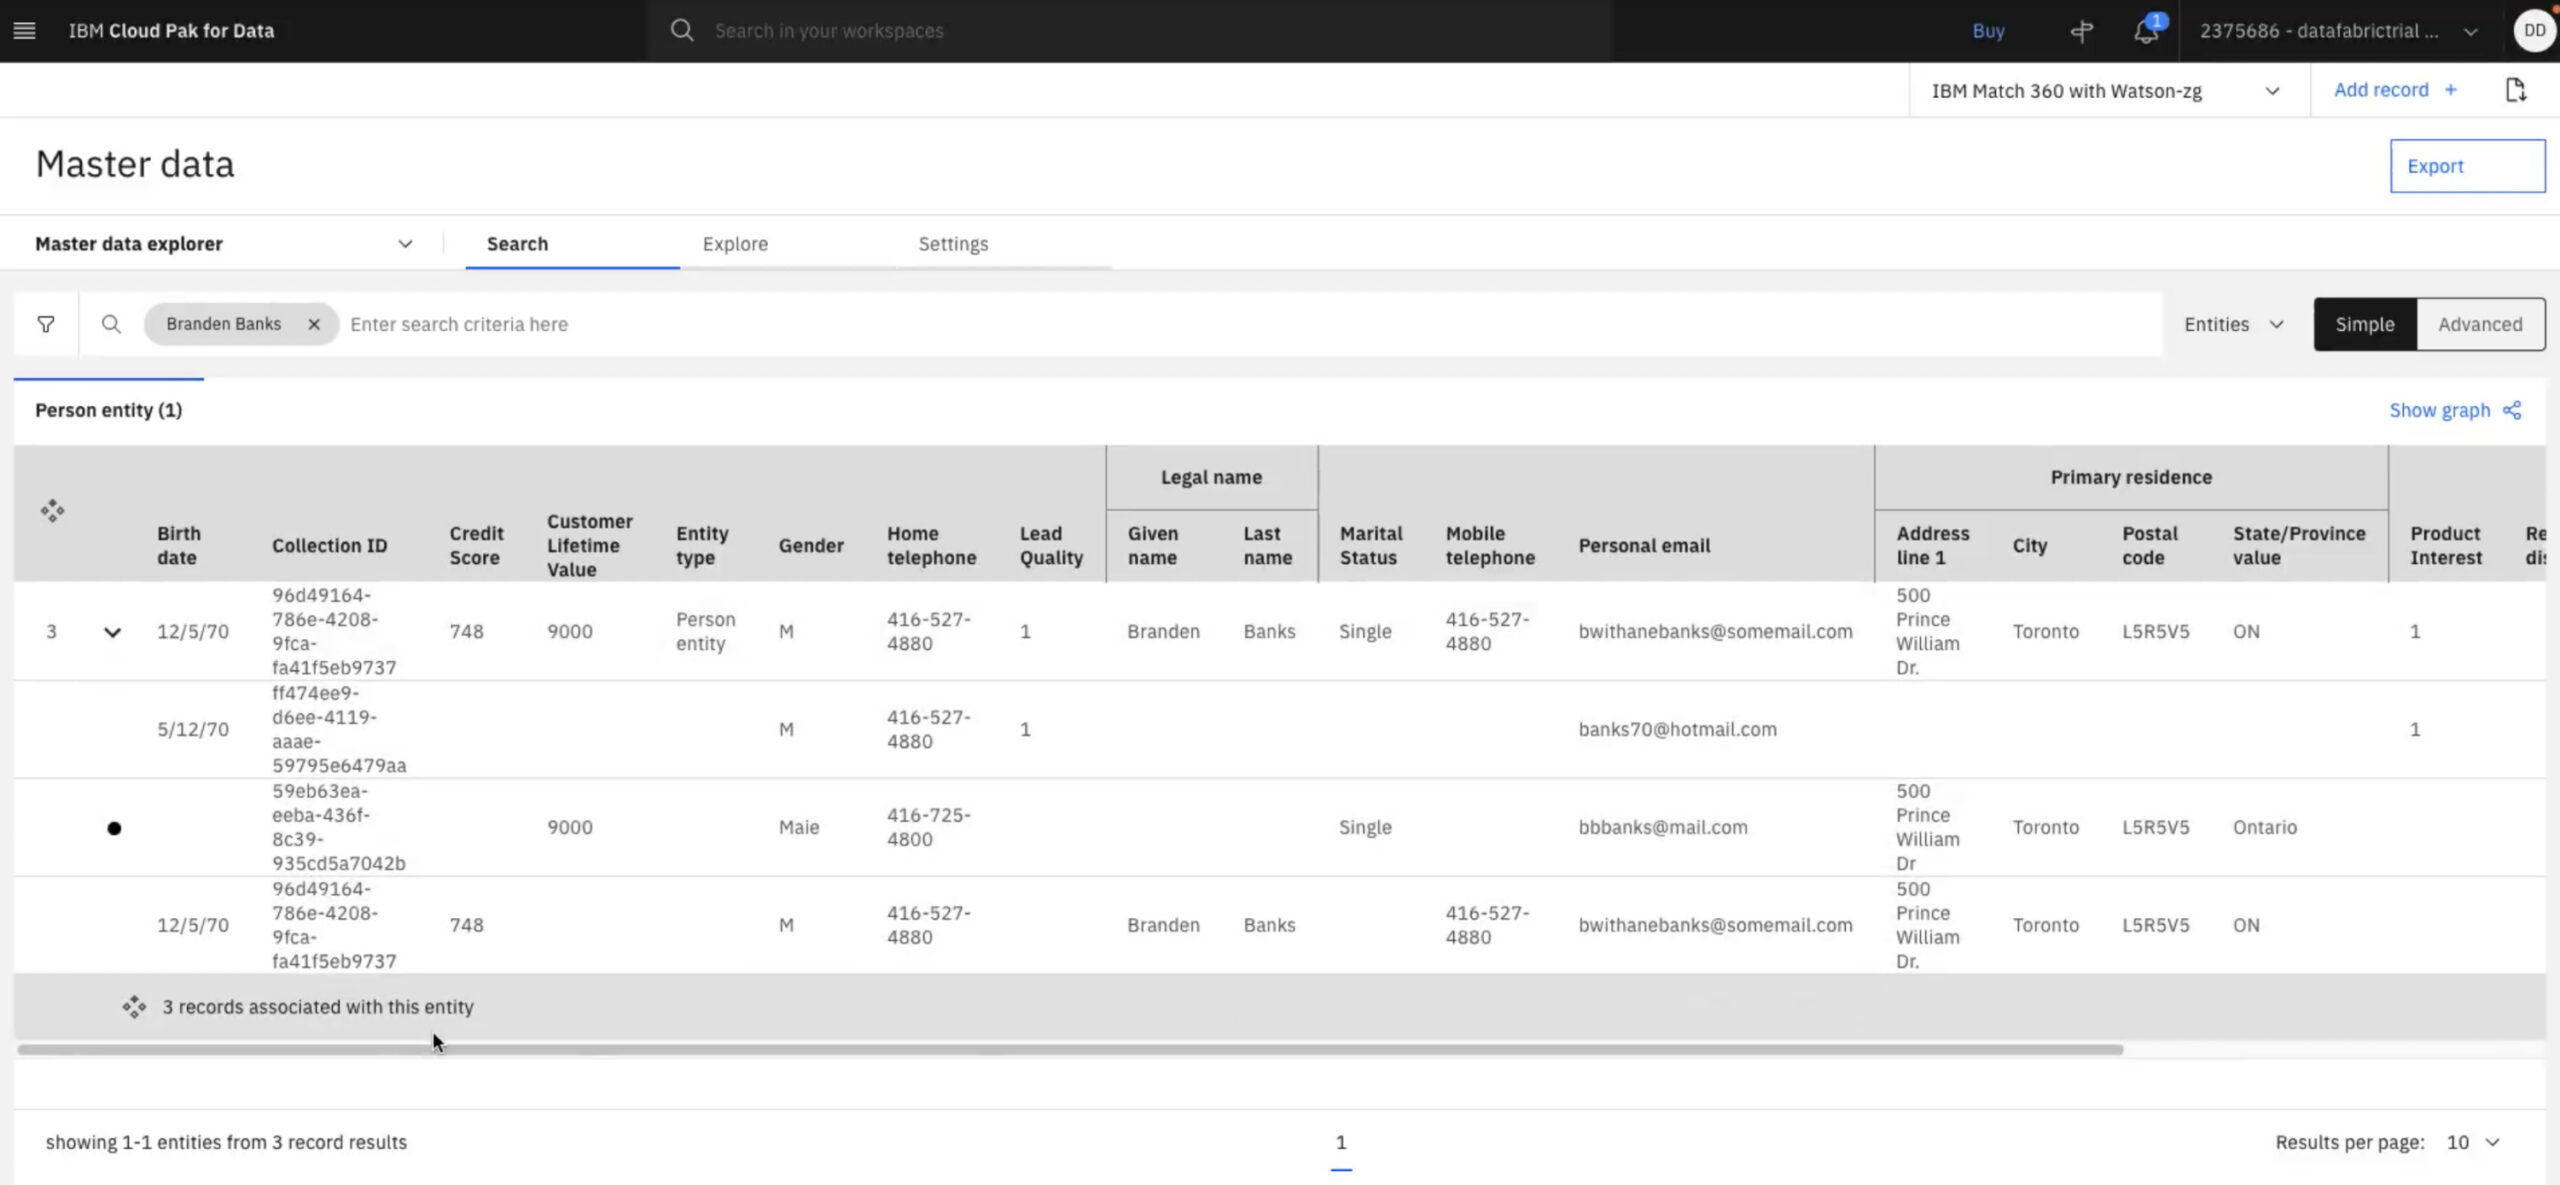
Task: Open the notifications bell
Action: click(2146, 31)
